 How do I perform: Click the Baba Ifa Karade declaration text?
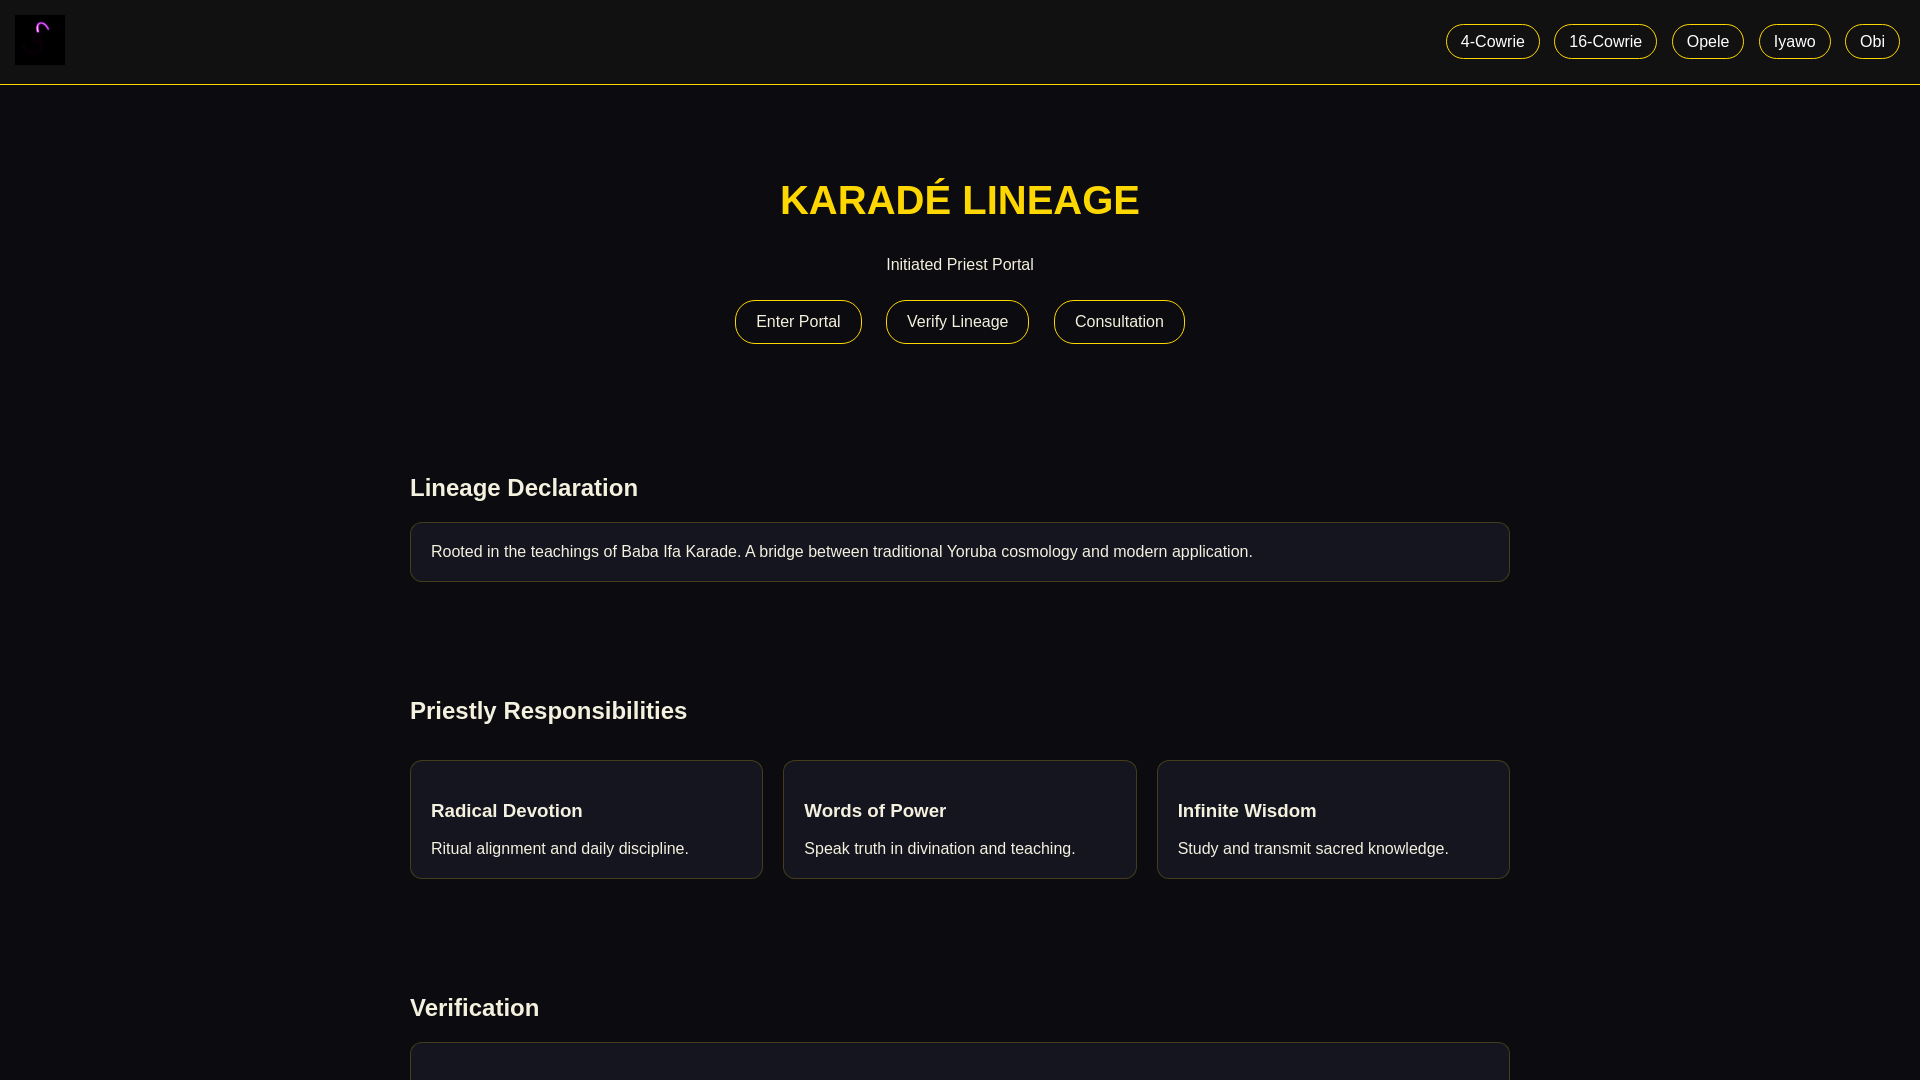(x=841, y=552)
